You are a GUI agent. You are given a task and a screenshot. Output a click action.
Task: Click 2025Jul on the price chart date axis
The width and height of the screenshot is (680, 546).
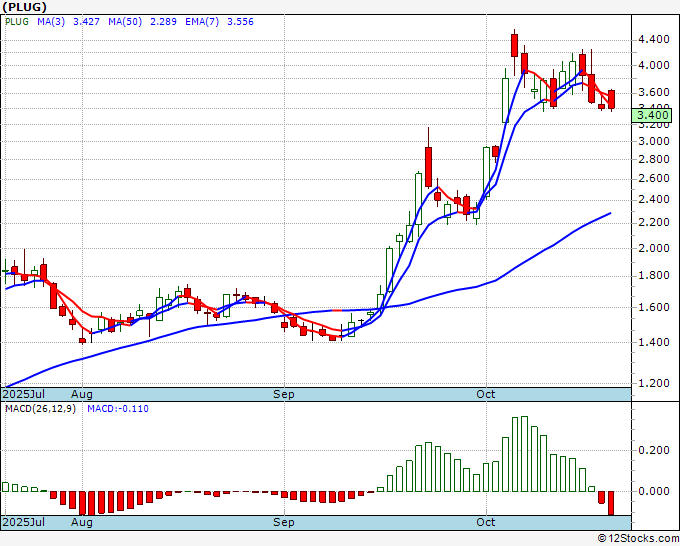pyautogui.click(x=24, y=394)
